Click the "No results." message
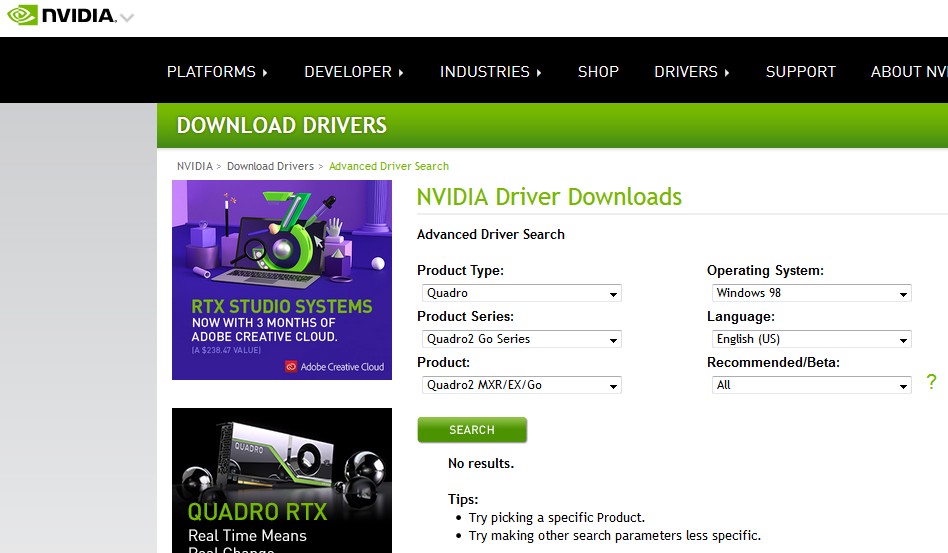 click(x=481, y=464)
